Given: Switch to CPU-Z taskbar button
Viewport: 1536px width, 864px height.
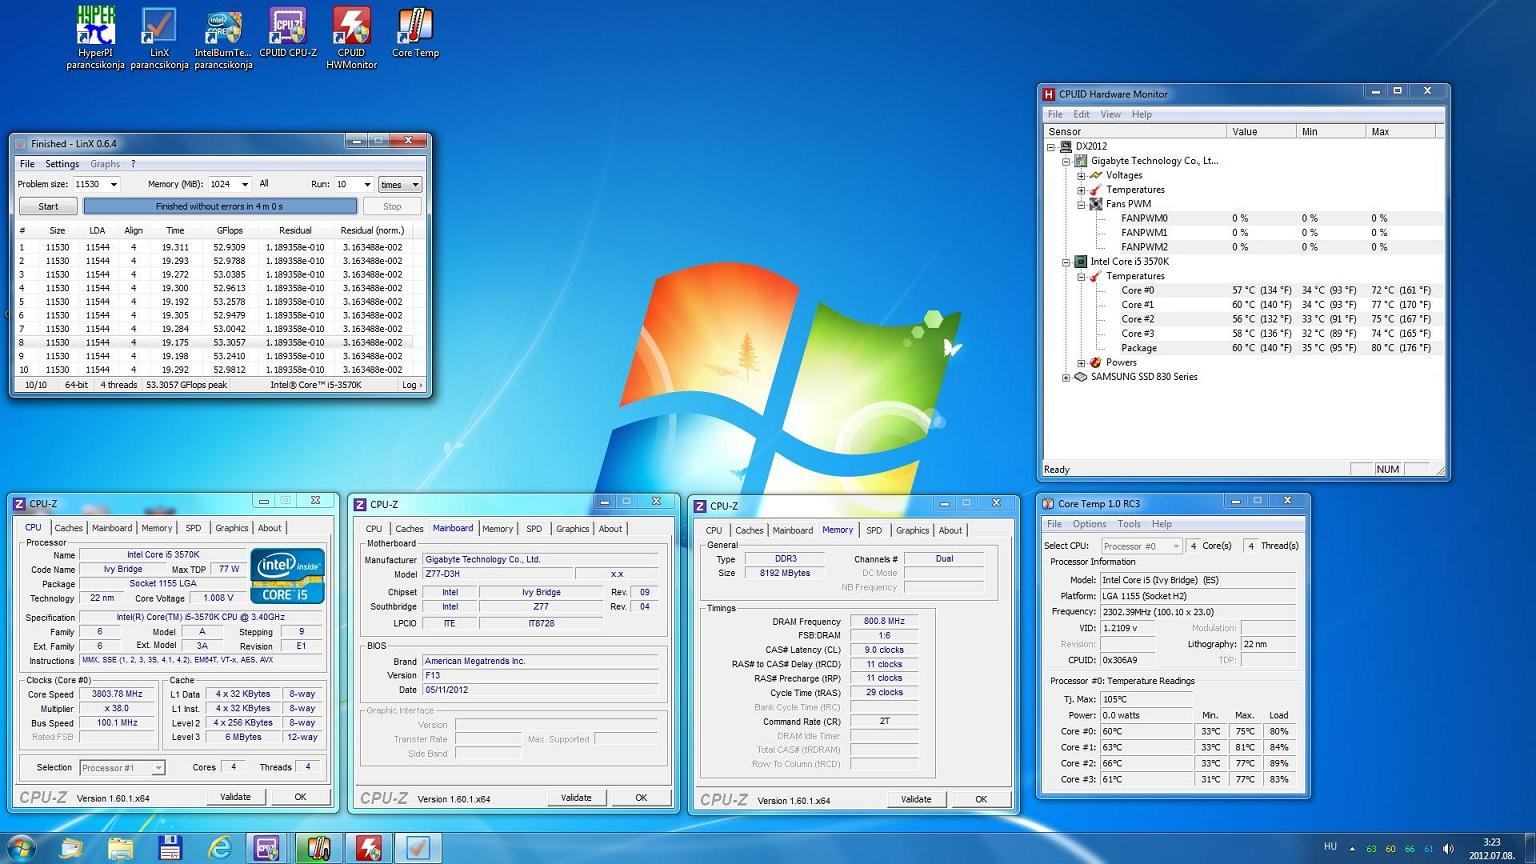Looking at the screenshot, I should pyautogui.click(x=267, y=848).
